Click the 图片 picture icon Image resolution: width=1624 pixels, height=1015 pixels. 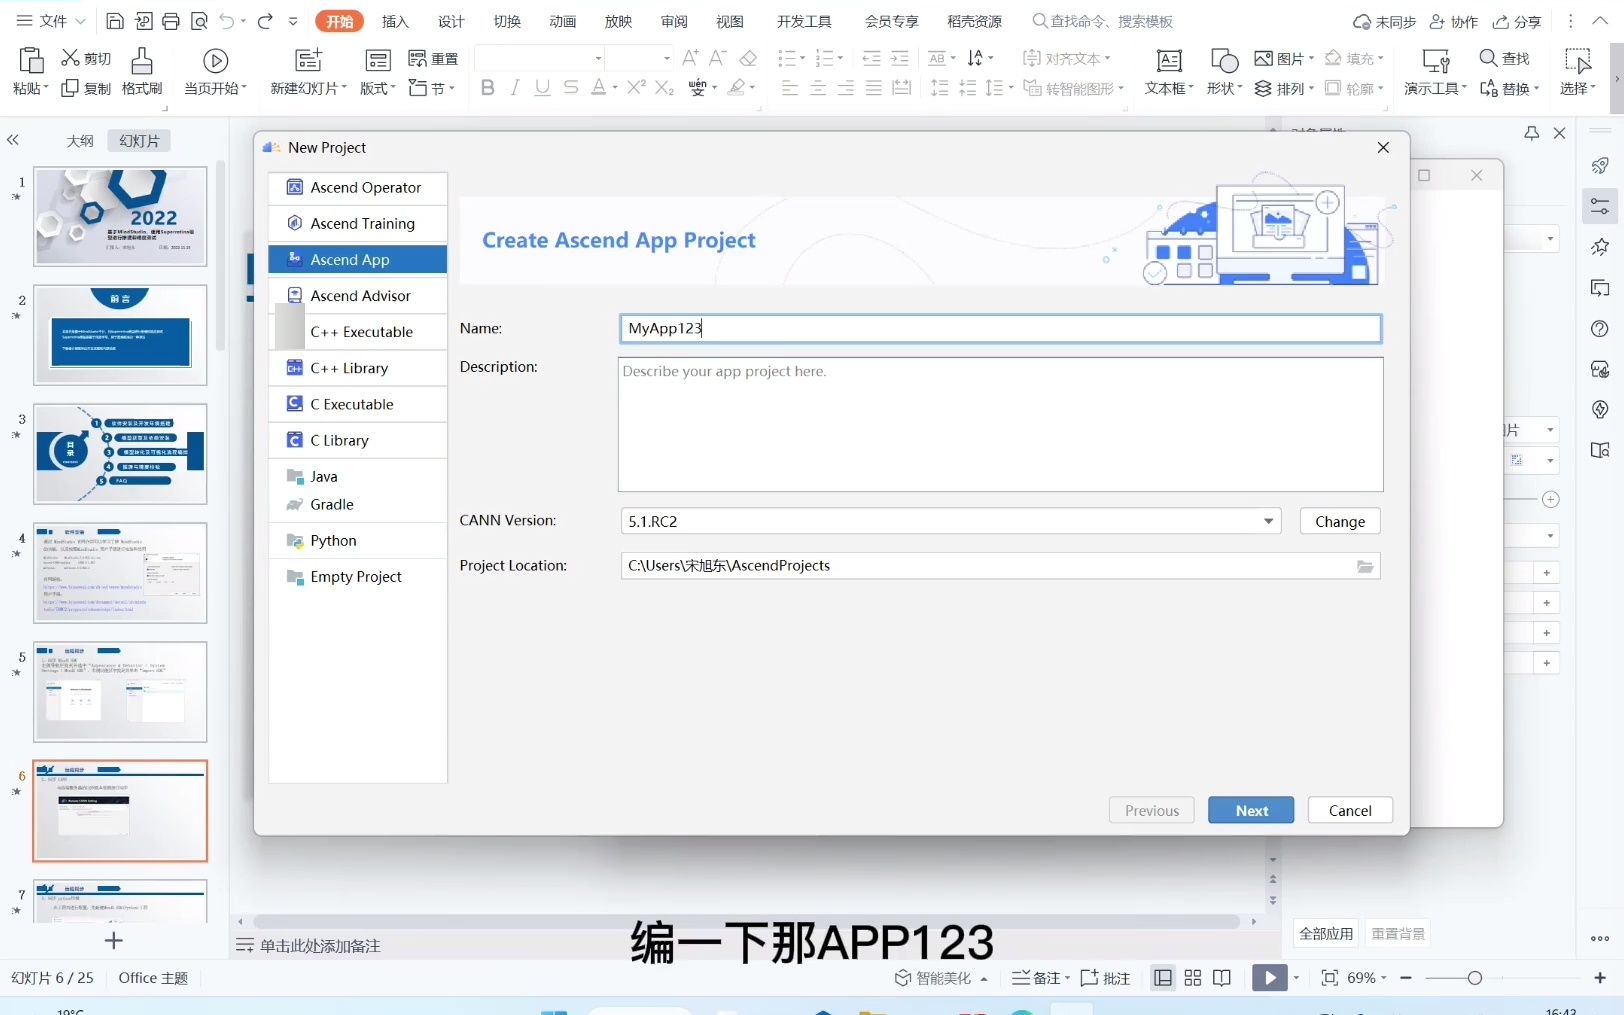(1264, 58)
